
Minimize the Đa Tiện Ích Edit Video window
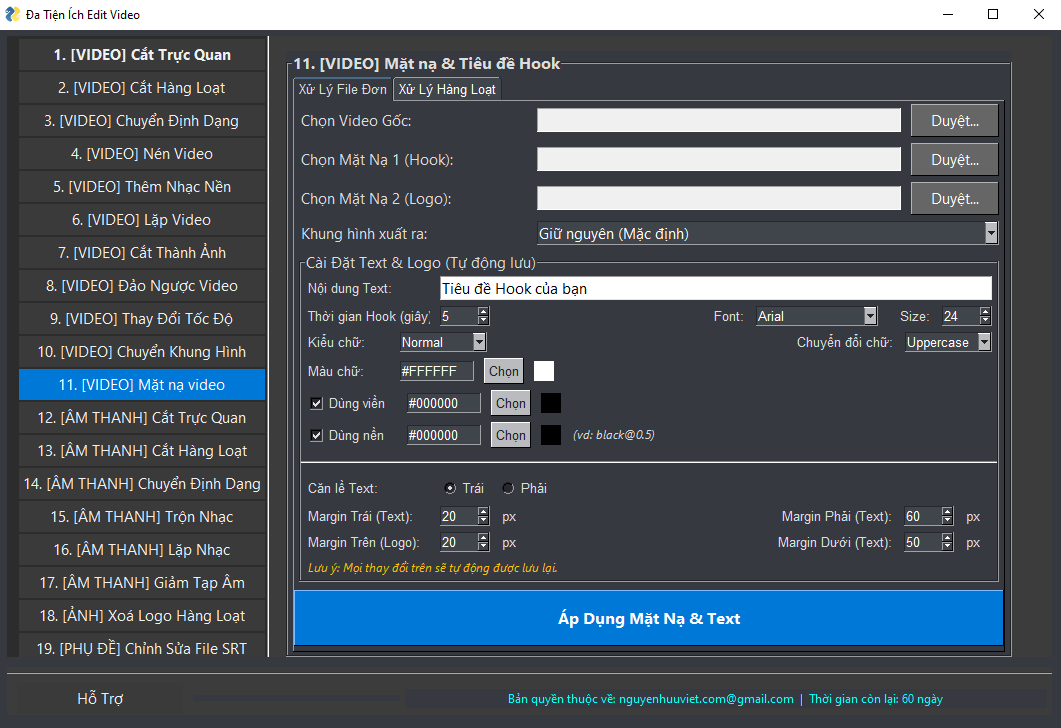pyautogui.click(x=948, y=14)
